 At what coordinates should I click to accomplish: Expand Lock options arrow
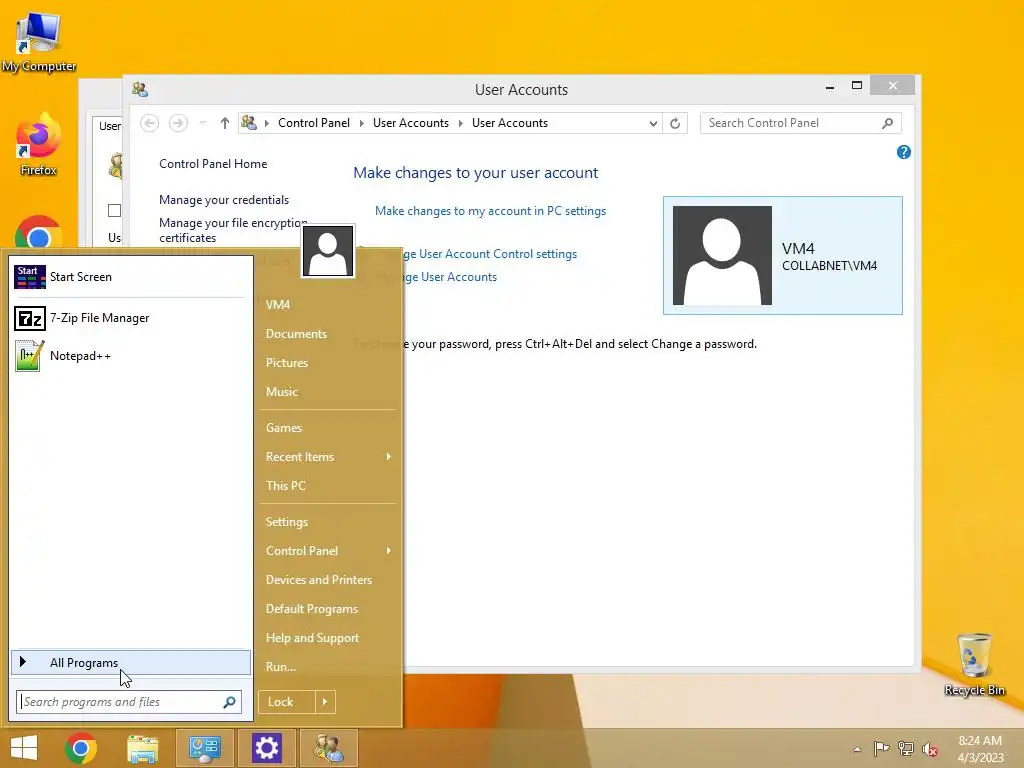pyautogui.click(x=325, y=702)
